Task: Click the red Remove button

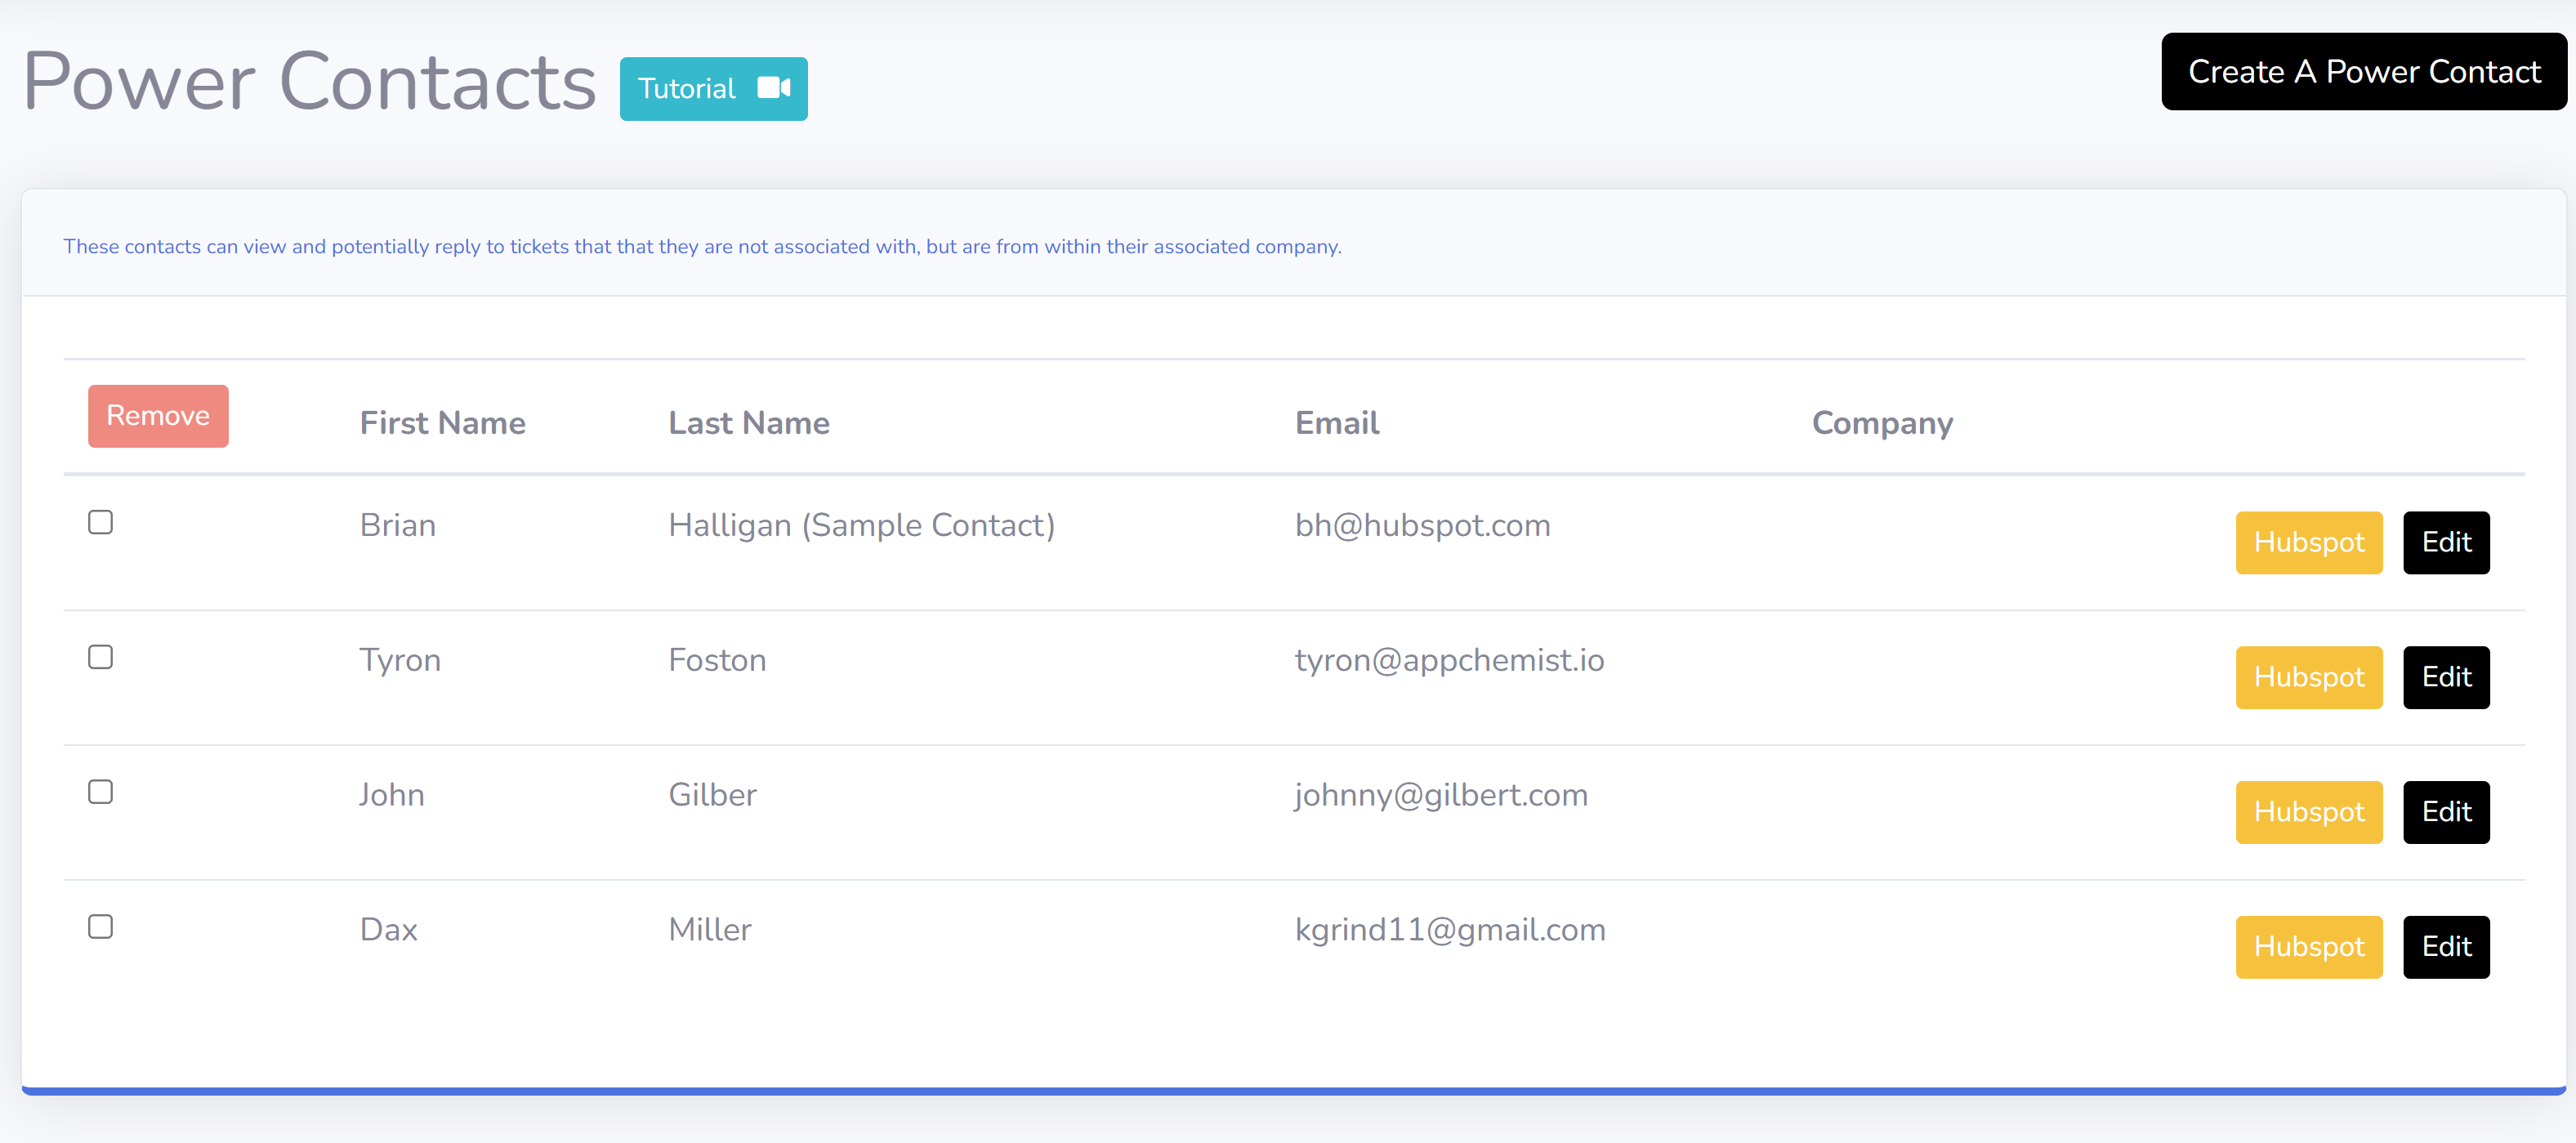Action: point(158,416)
